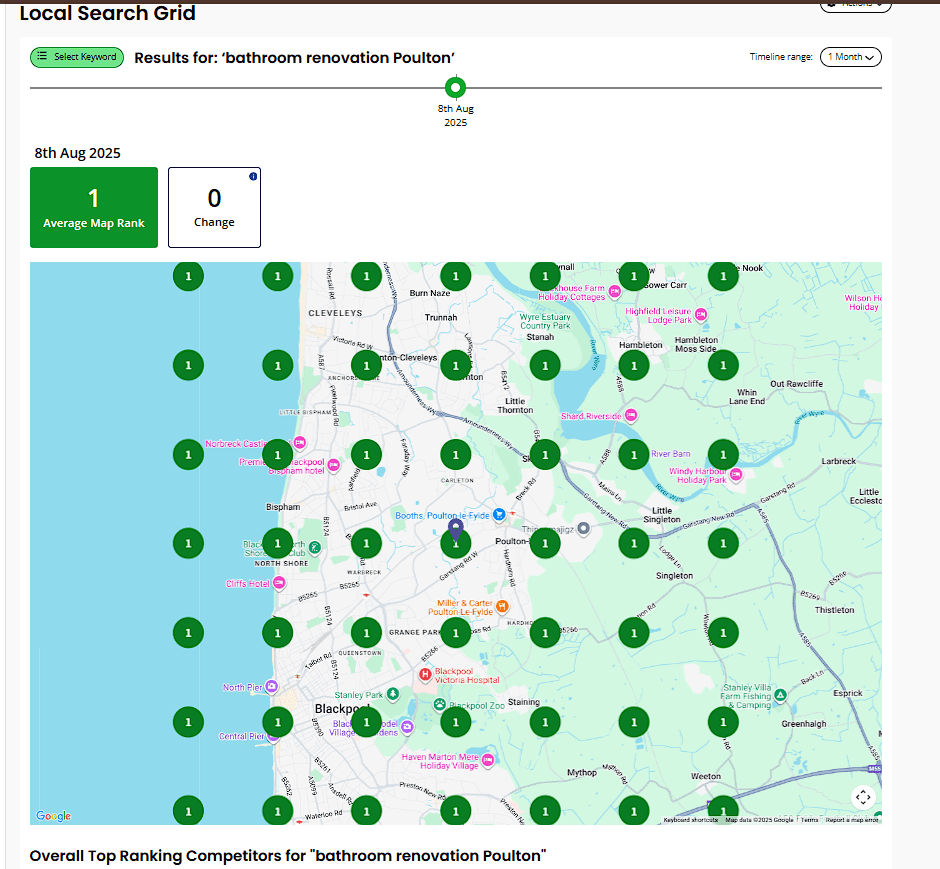Click the Google logo on map

point(54,816)
